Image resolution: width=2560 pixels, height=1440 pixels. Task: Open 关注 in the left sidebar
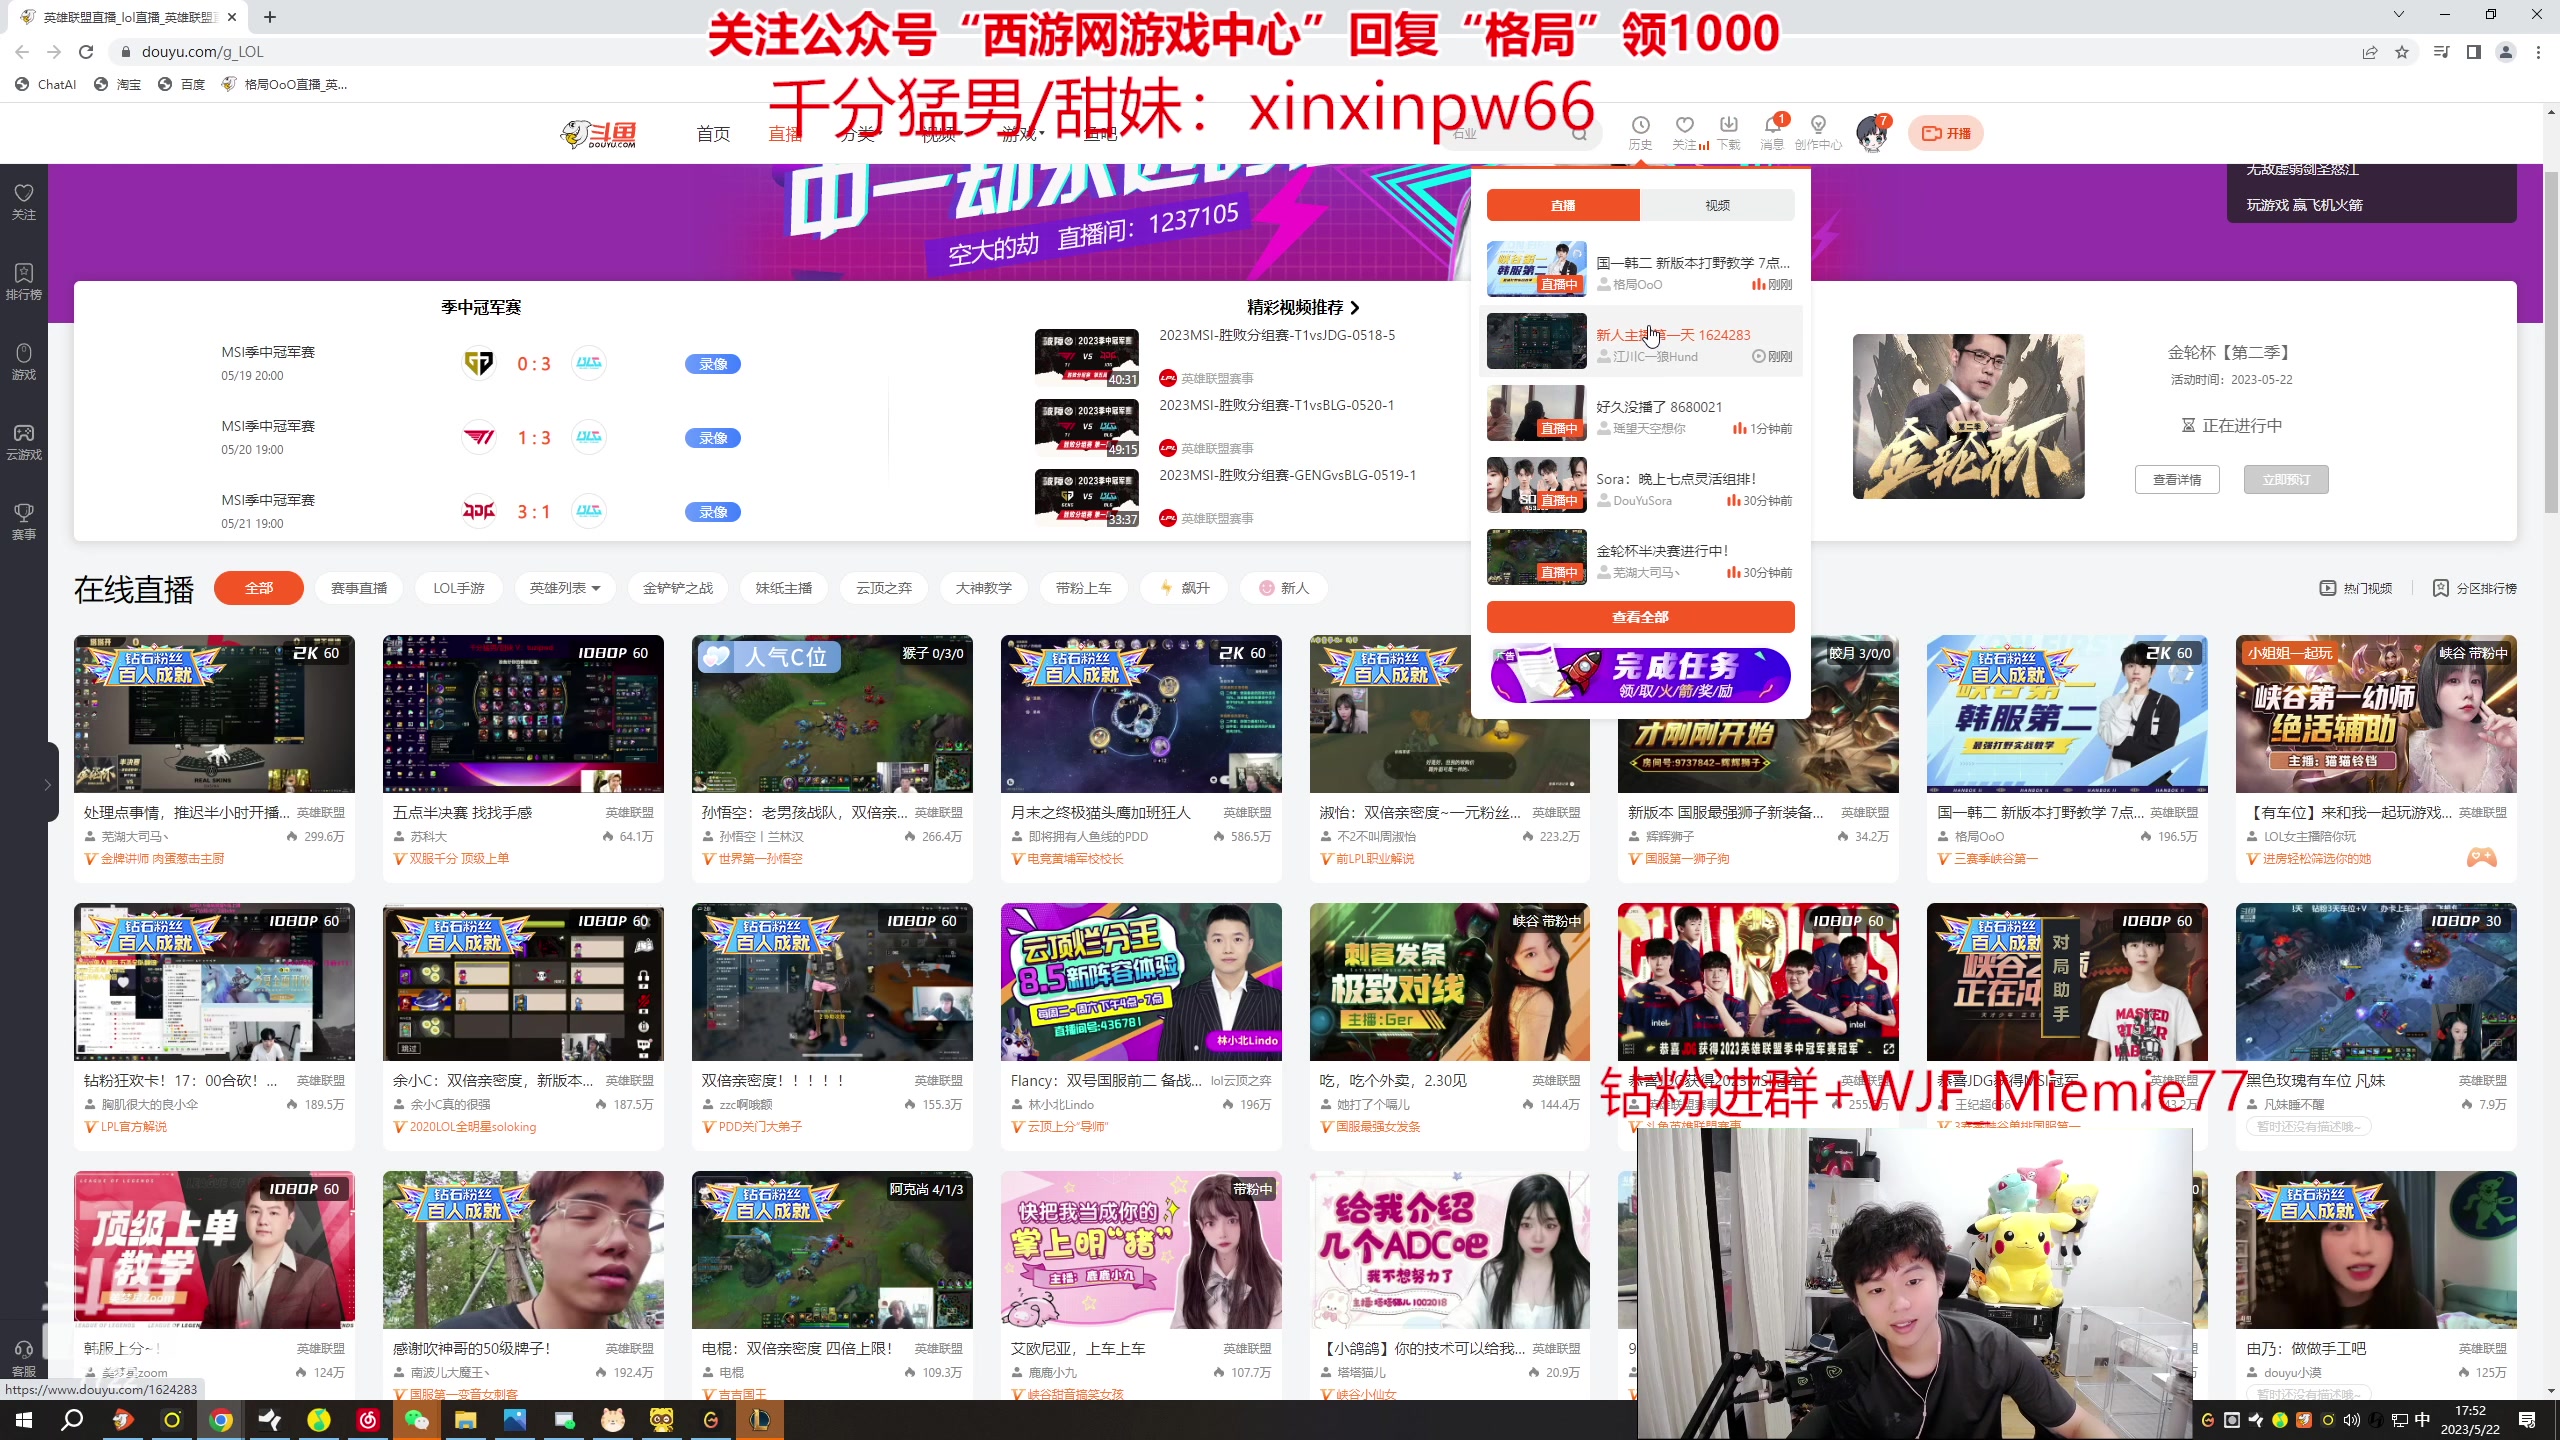(x=24, y=201)
